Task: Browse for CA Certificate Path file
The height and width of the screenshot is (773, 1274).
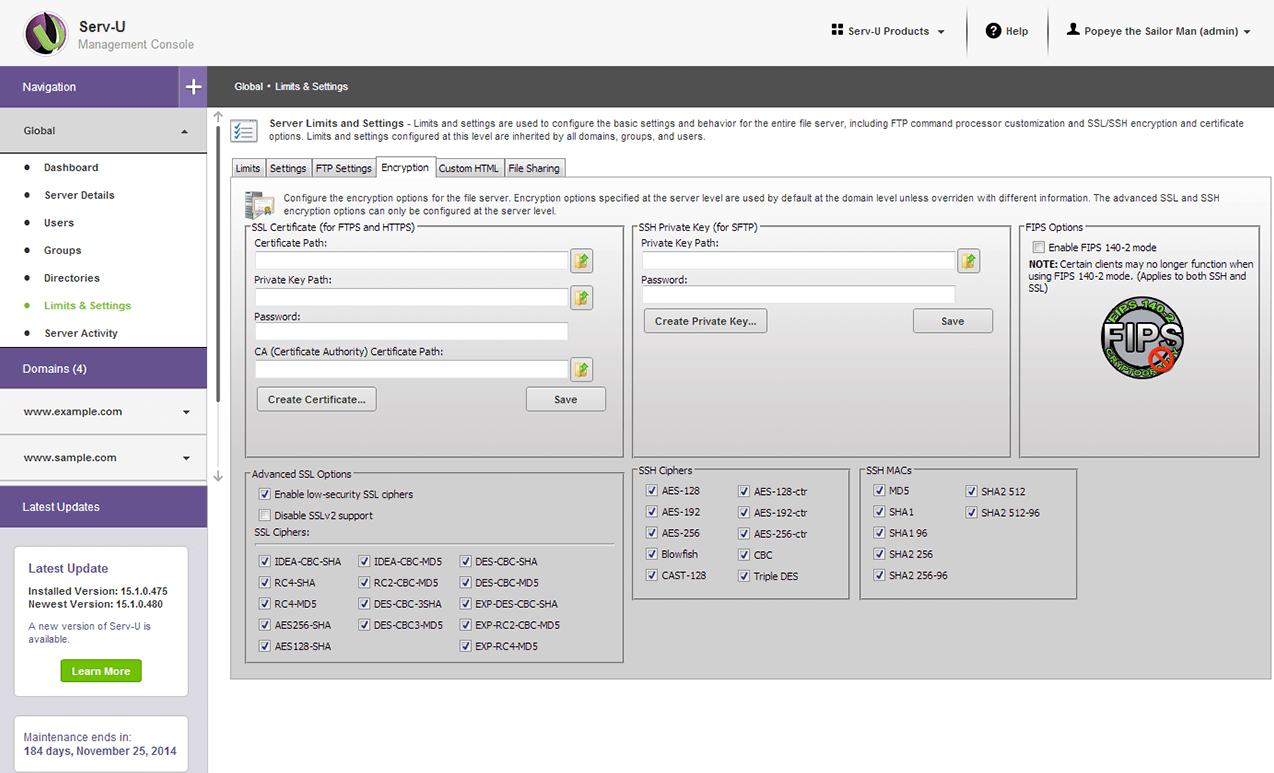Action: tap(582, 369)
